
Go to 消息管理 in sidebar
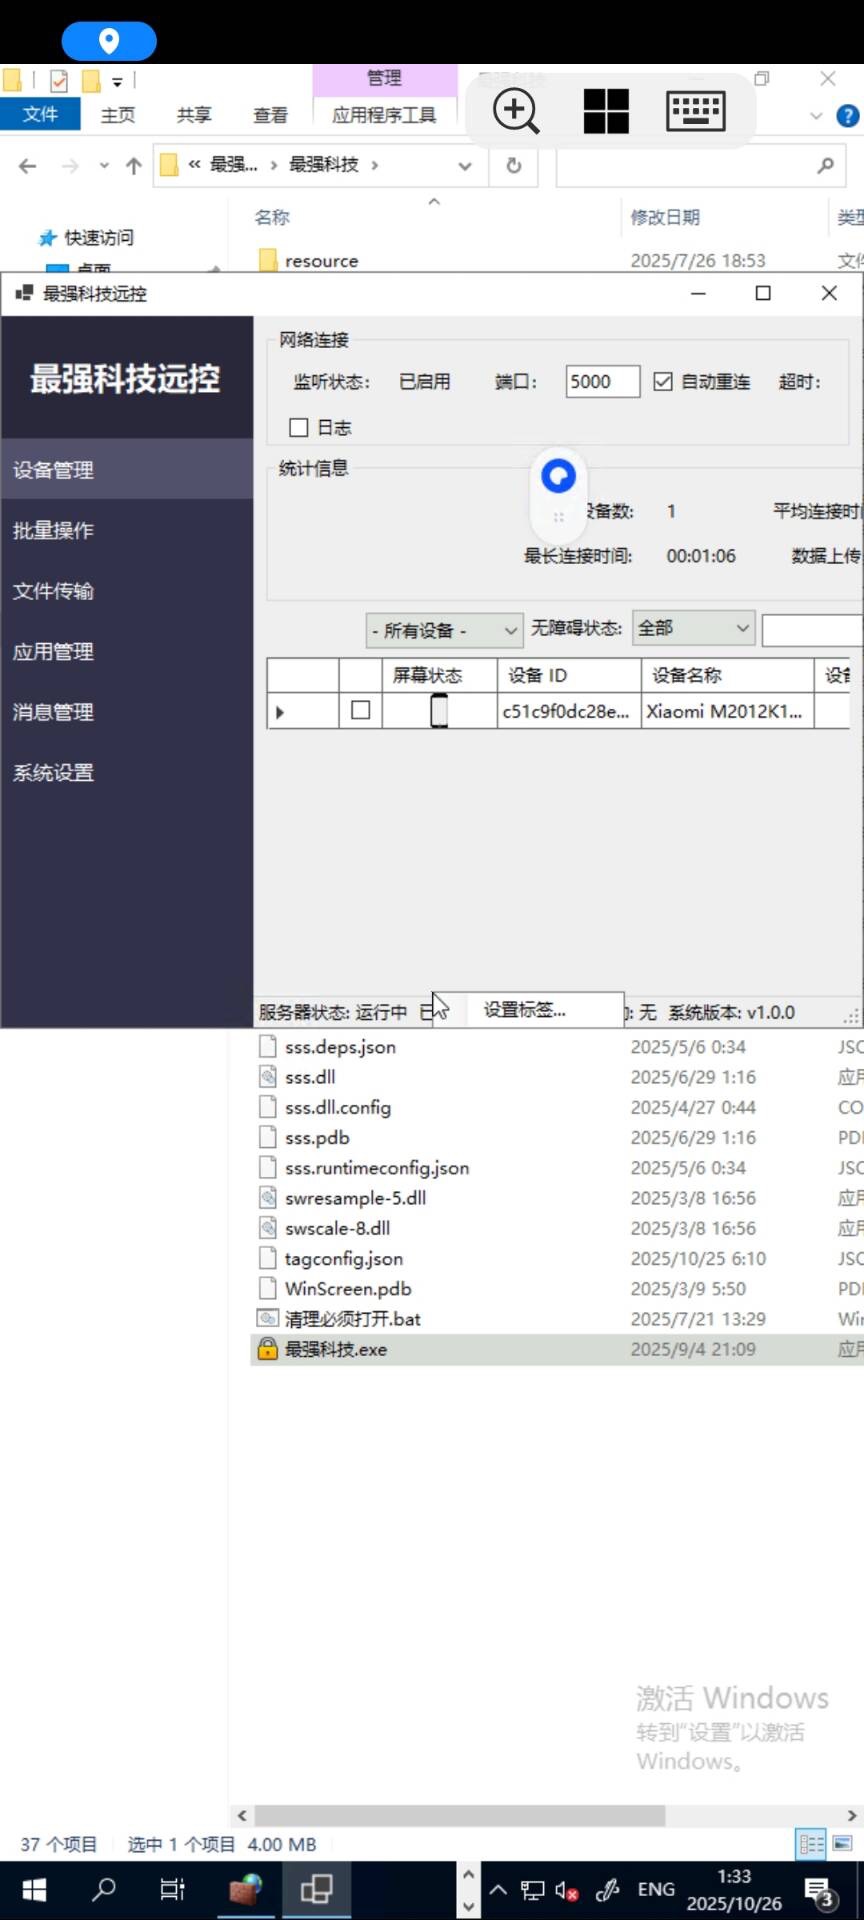127,712
